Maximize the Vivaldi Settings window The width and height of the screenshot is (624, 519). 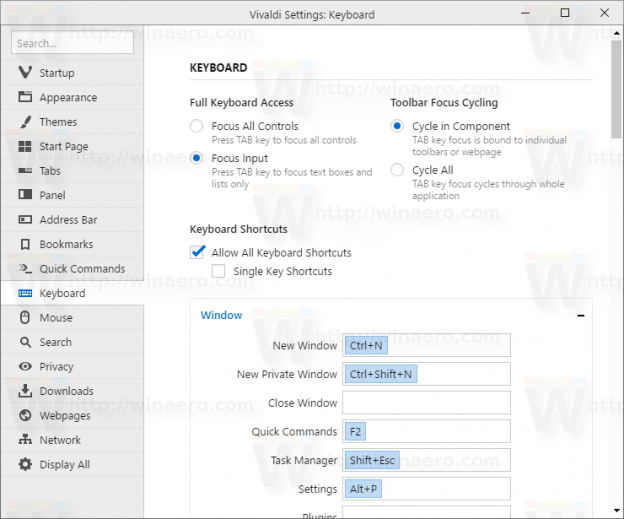[565, 13]
